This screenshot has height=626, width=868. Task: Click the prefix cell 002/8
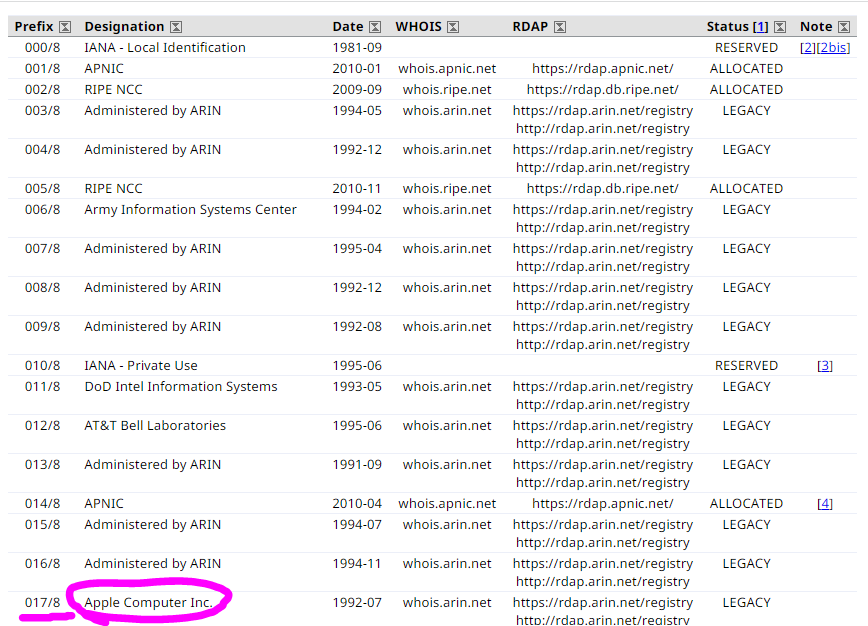tap(43, 90)
